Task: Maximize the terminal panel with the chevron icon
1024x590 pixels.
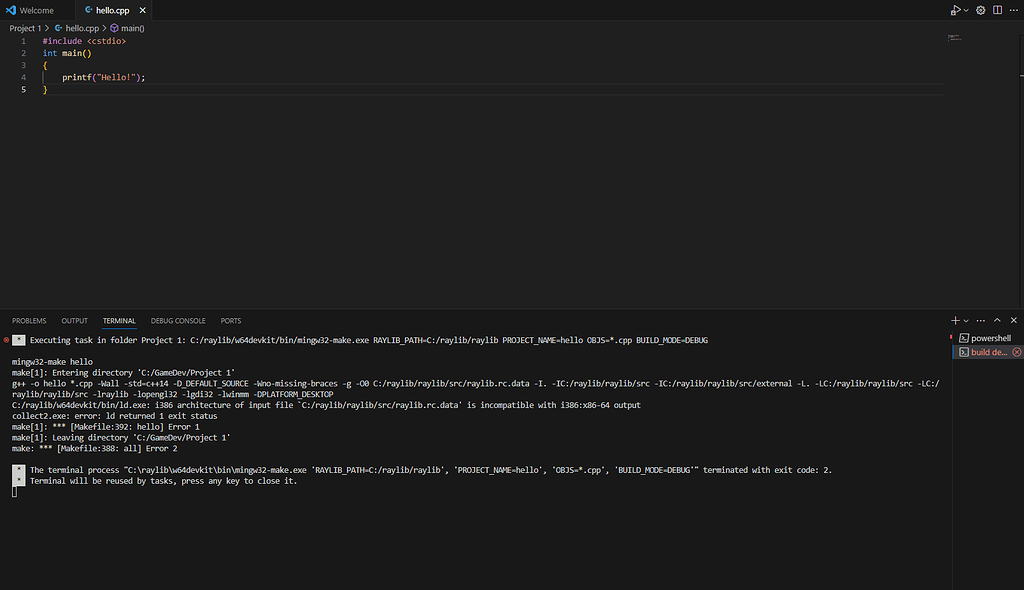Action: point(996,320)
